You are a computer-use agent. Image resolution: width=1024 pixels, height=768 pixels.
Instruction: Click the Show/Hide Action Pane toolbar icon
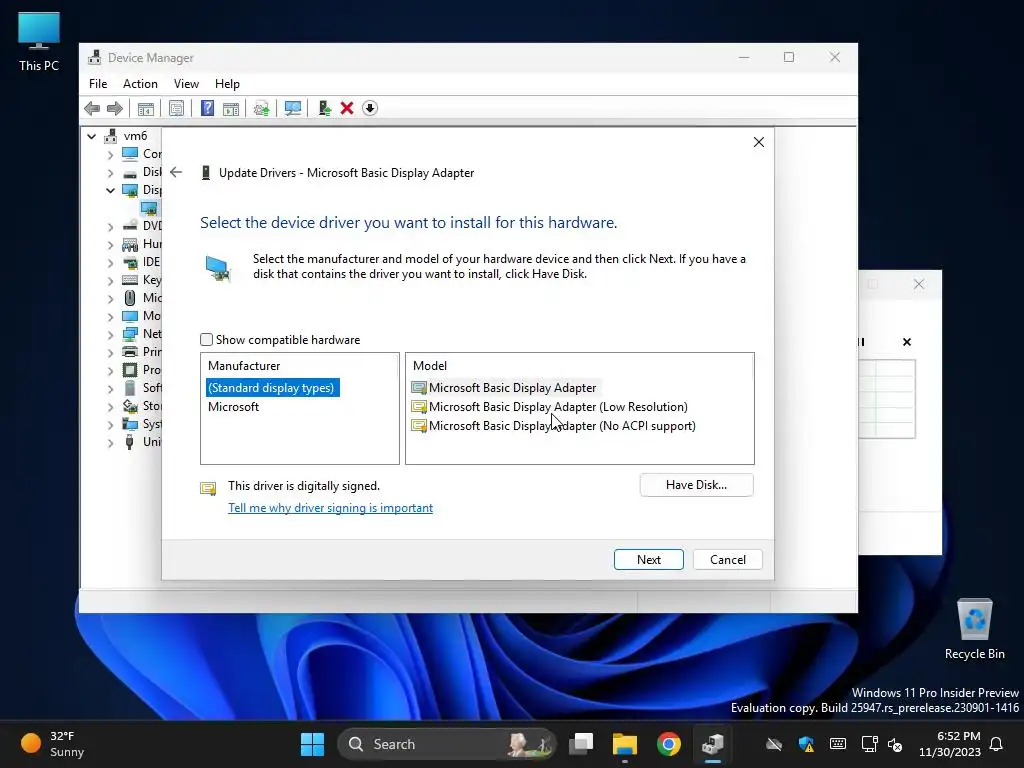[x=231, y=108]
